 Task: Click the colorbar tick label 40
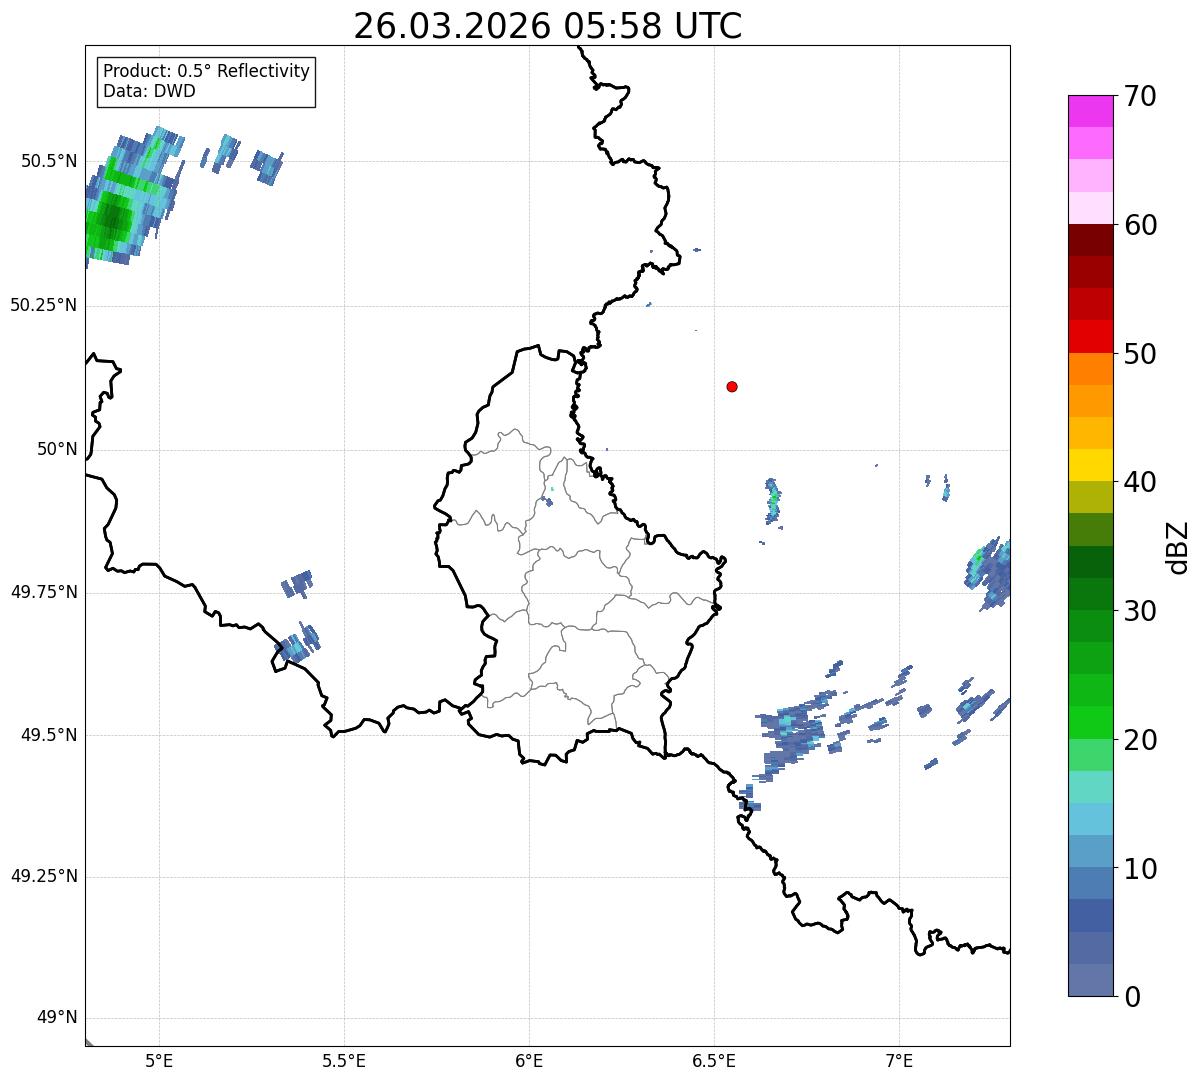point(1141,482)
